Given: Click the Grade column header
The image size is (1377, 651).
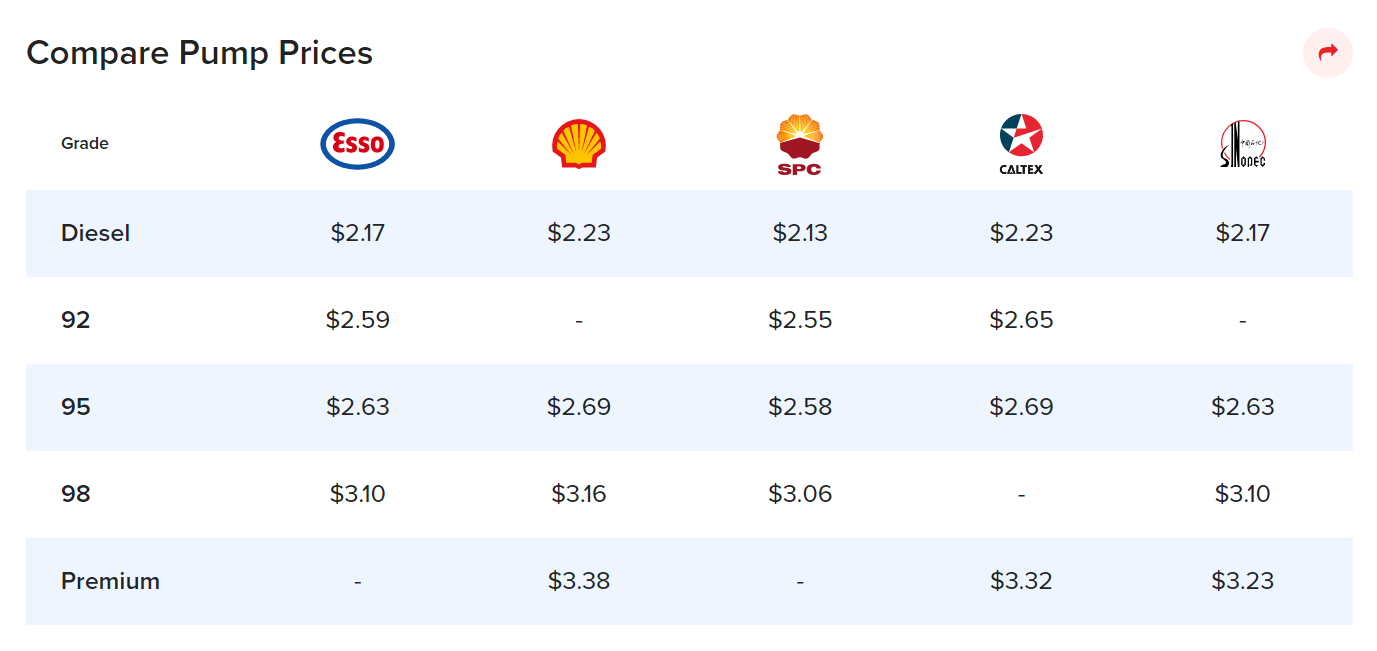Looking at the screenshot, I should click(85, 143).
